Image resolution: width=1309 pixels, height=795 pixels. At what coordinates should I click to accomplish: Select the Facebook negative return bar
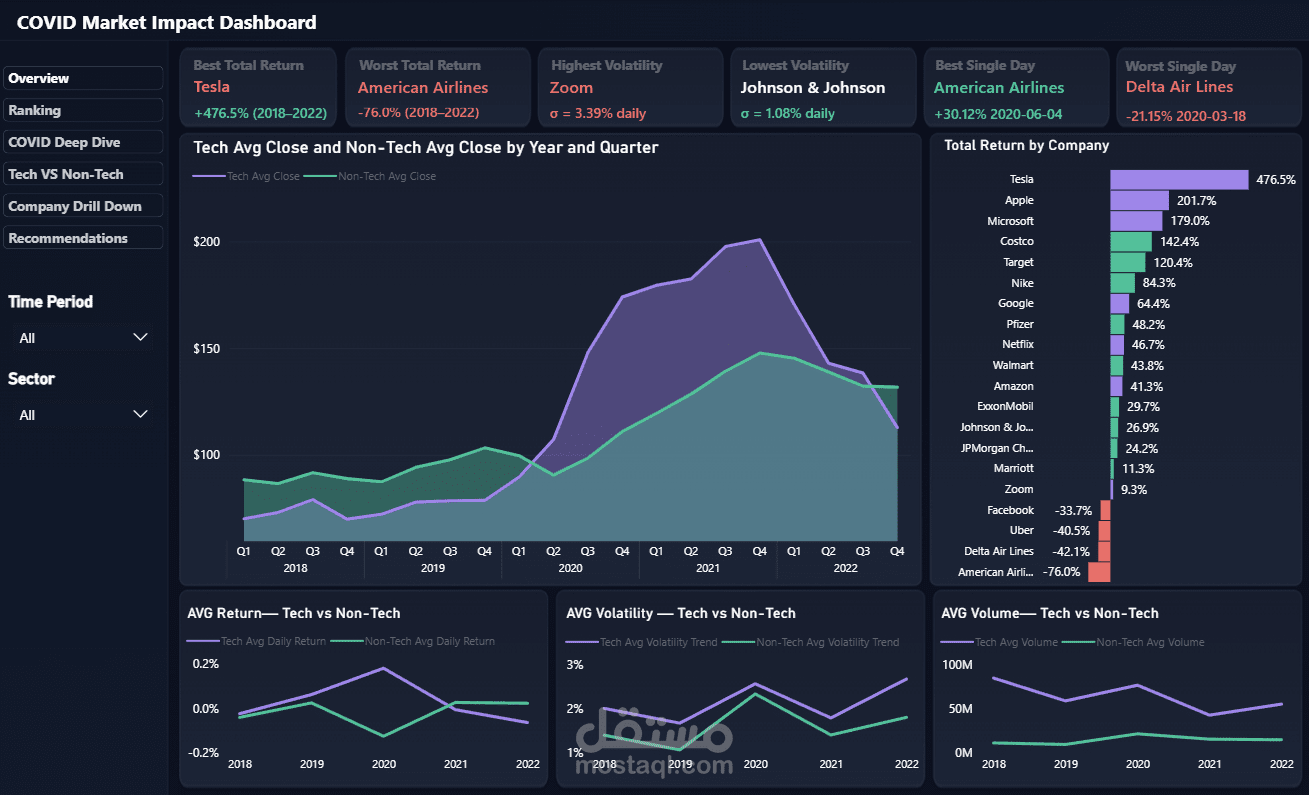coord(1105,510)
